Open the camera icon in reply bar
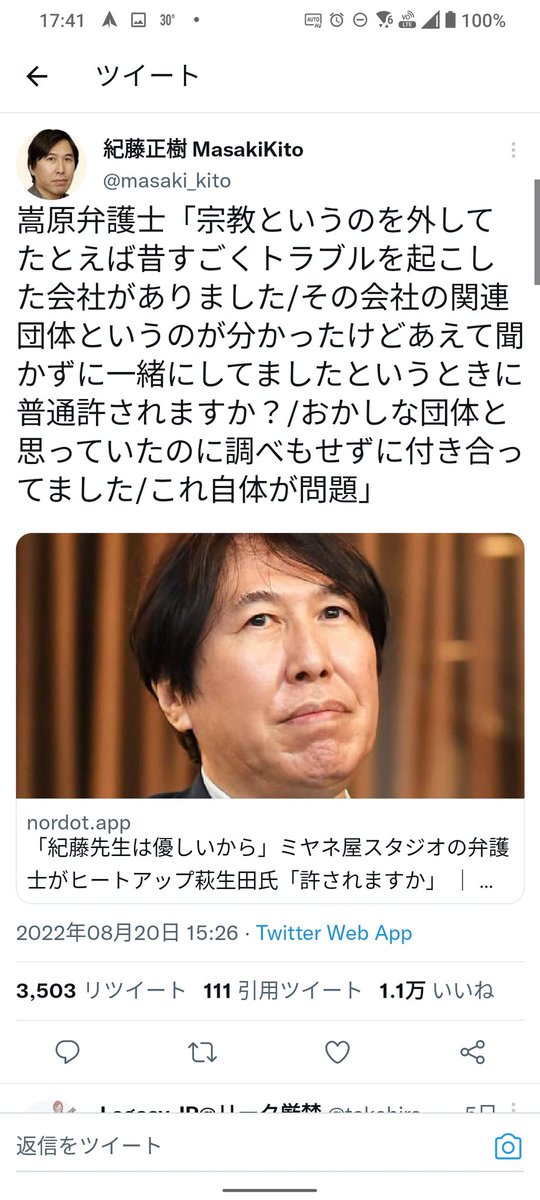The height and width of the screenshot is (1200, 540). pyautogui.click(x=508, y=1146)
